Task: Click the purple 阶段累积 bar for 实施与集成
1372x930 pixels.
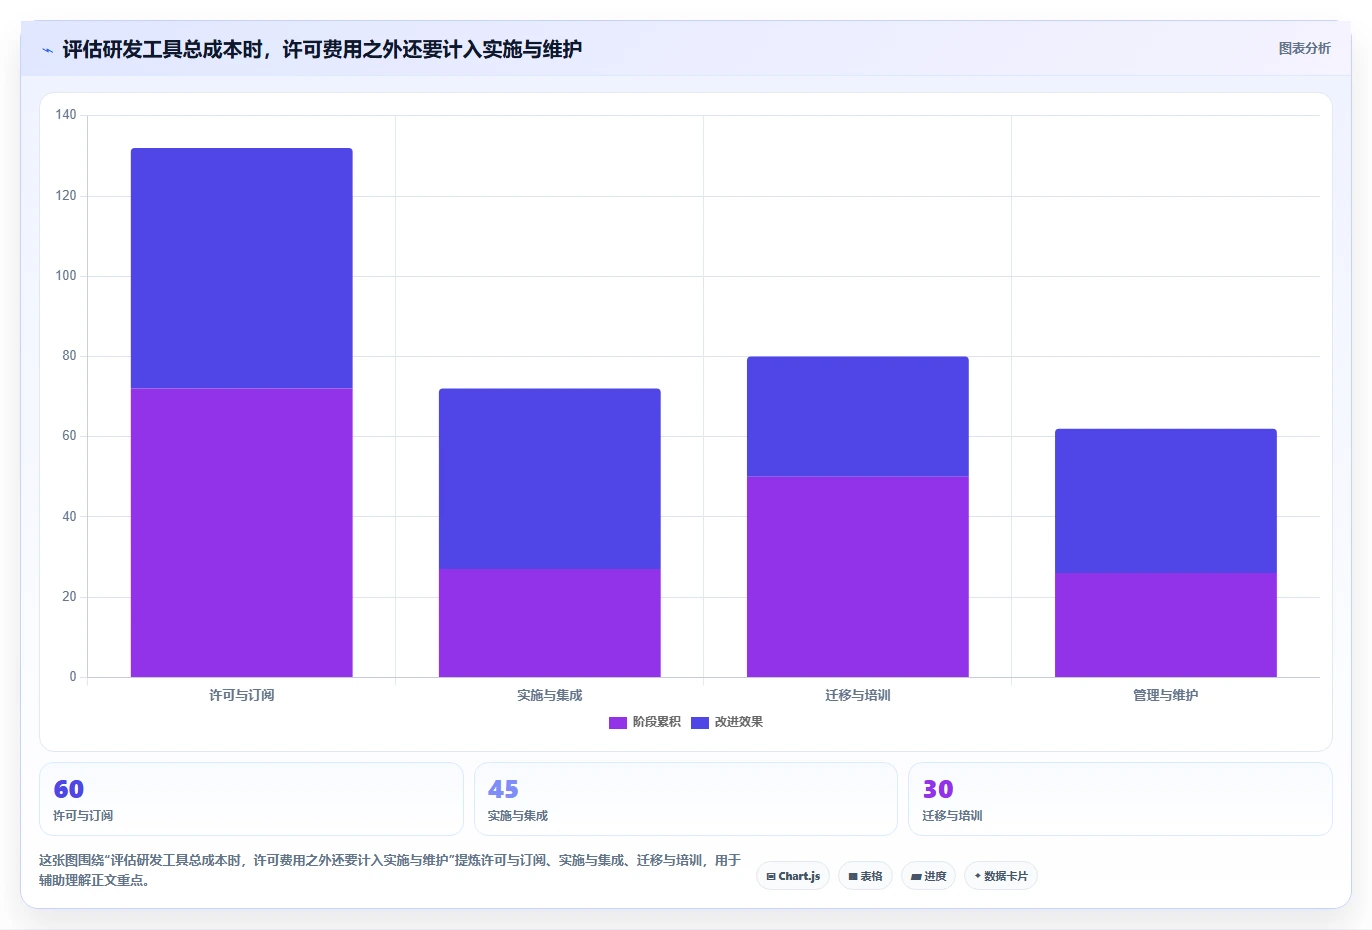Action: (550, 623)
